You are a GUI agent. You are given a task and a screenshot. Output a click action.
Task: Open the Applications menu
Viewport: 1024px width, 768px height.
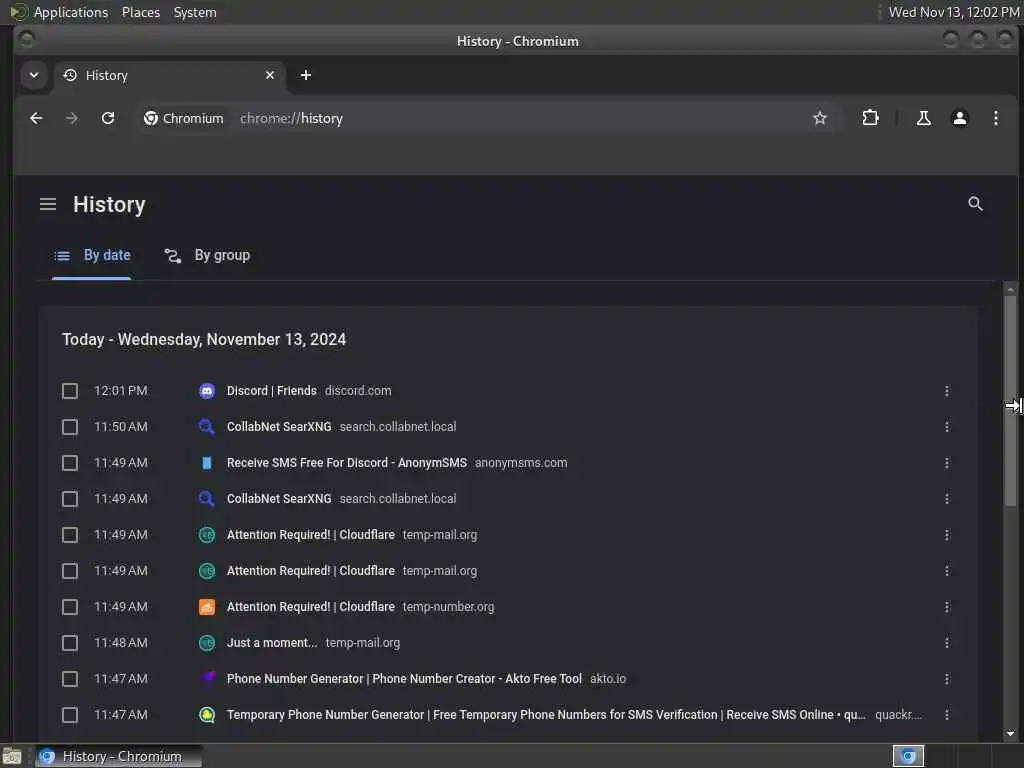click(x=71, y=12)
